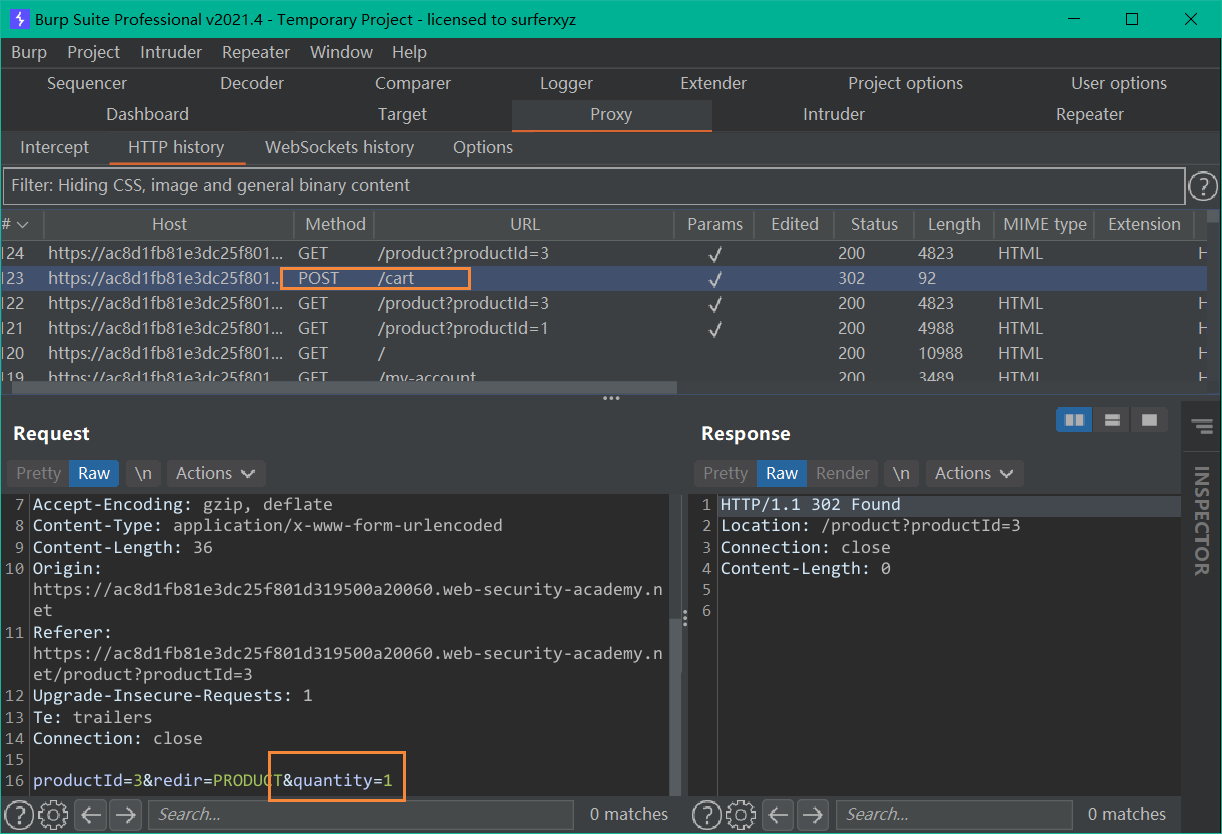This screenshot has height=834, width=1222.
Task: Open the Project menu
Action: (x=93, y=52)
